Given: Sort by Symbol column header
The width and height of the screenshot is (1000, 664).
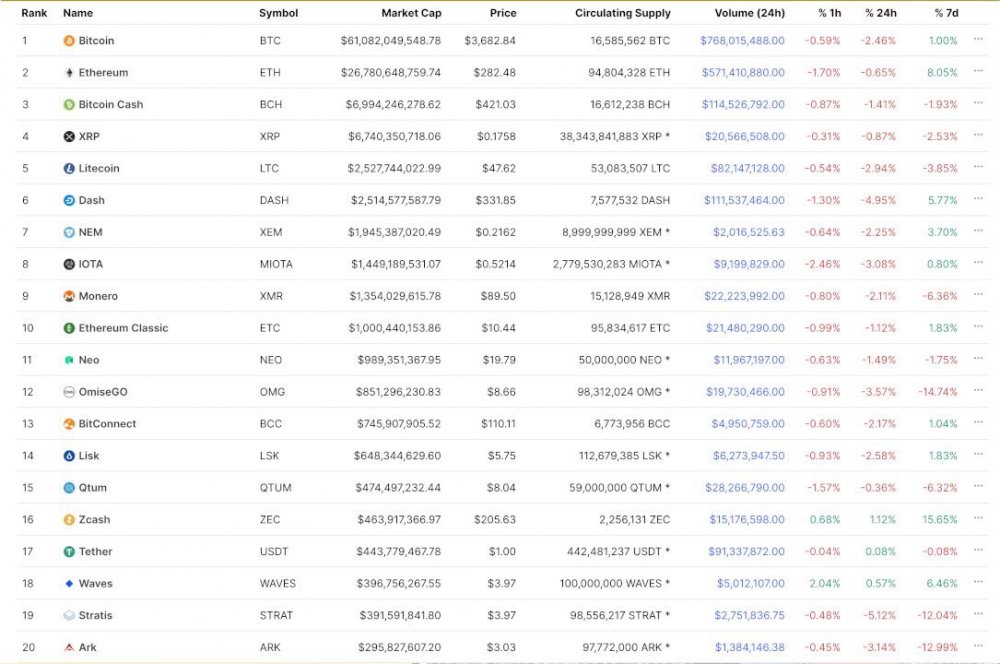Looking at the screenshot, I should pos(278,13).
